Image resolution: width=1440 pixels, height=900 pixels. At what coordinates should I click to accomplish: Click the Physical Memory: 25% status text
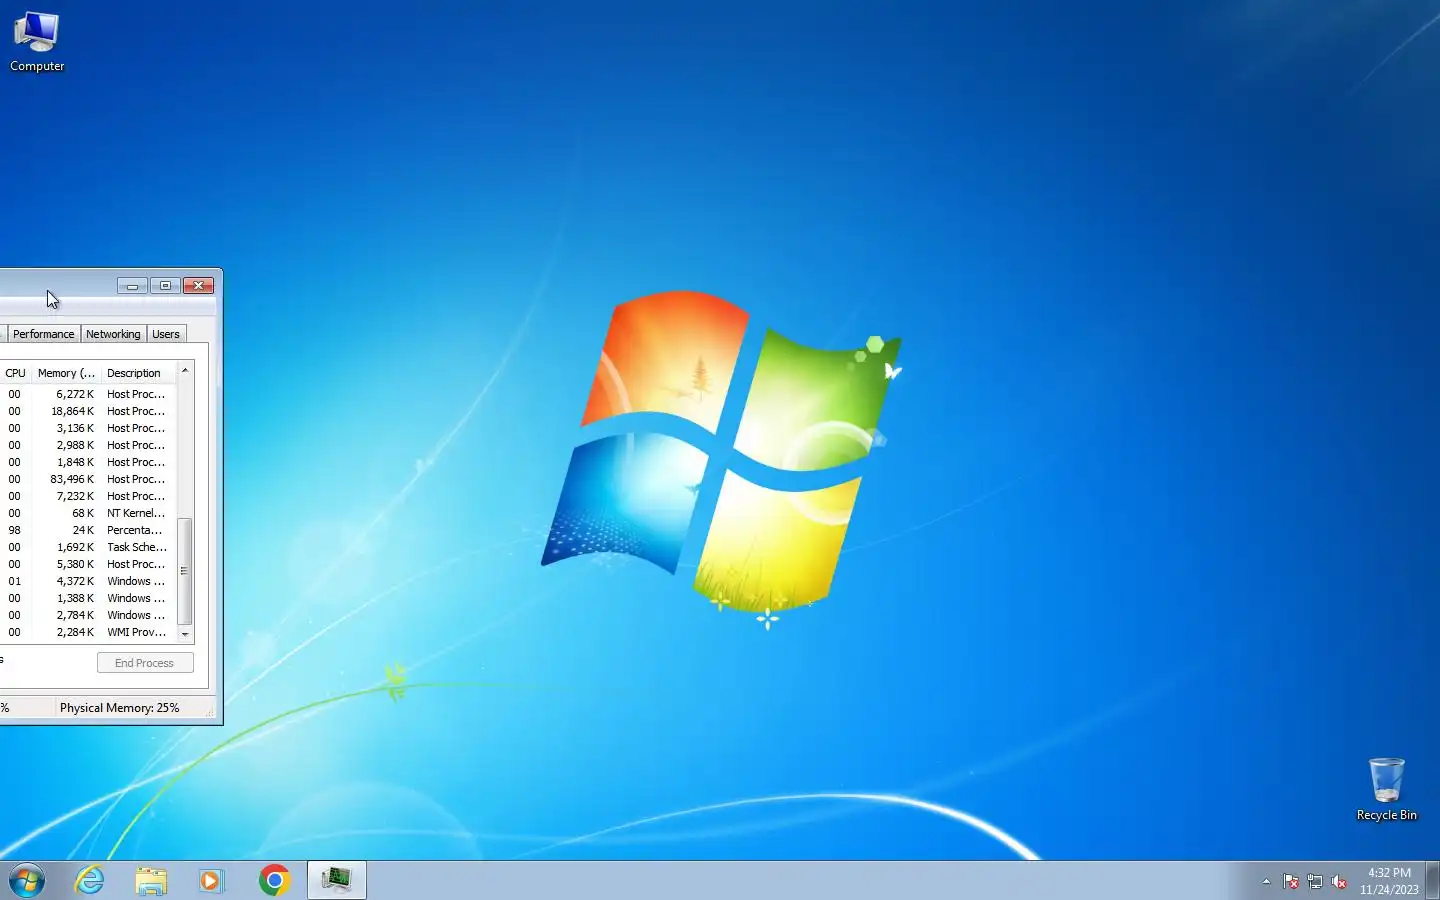click(x=119, y=708)
